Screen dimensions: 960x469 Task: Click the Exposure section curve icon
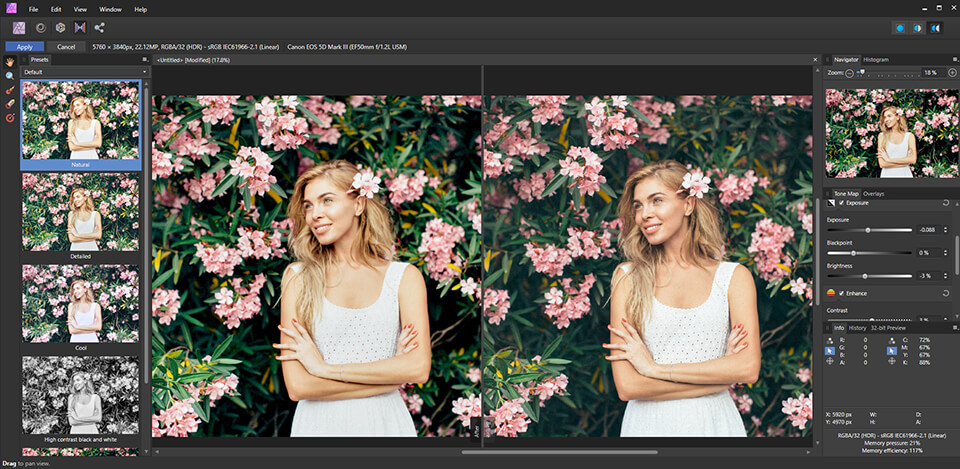pyautogui.click(x=831, y=203)
